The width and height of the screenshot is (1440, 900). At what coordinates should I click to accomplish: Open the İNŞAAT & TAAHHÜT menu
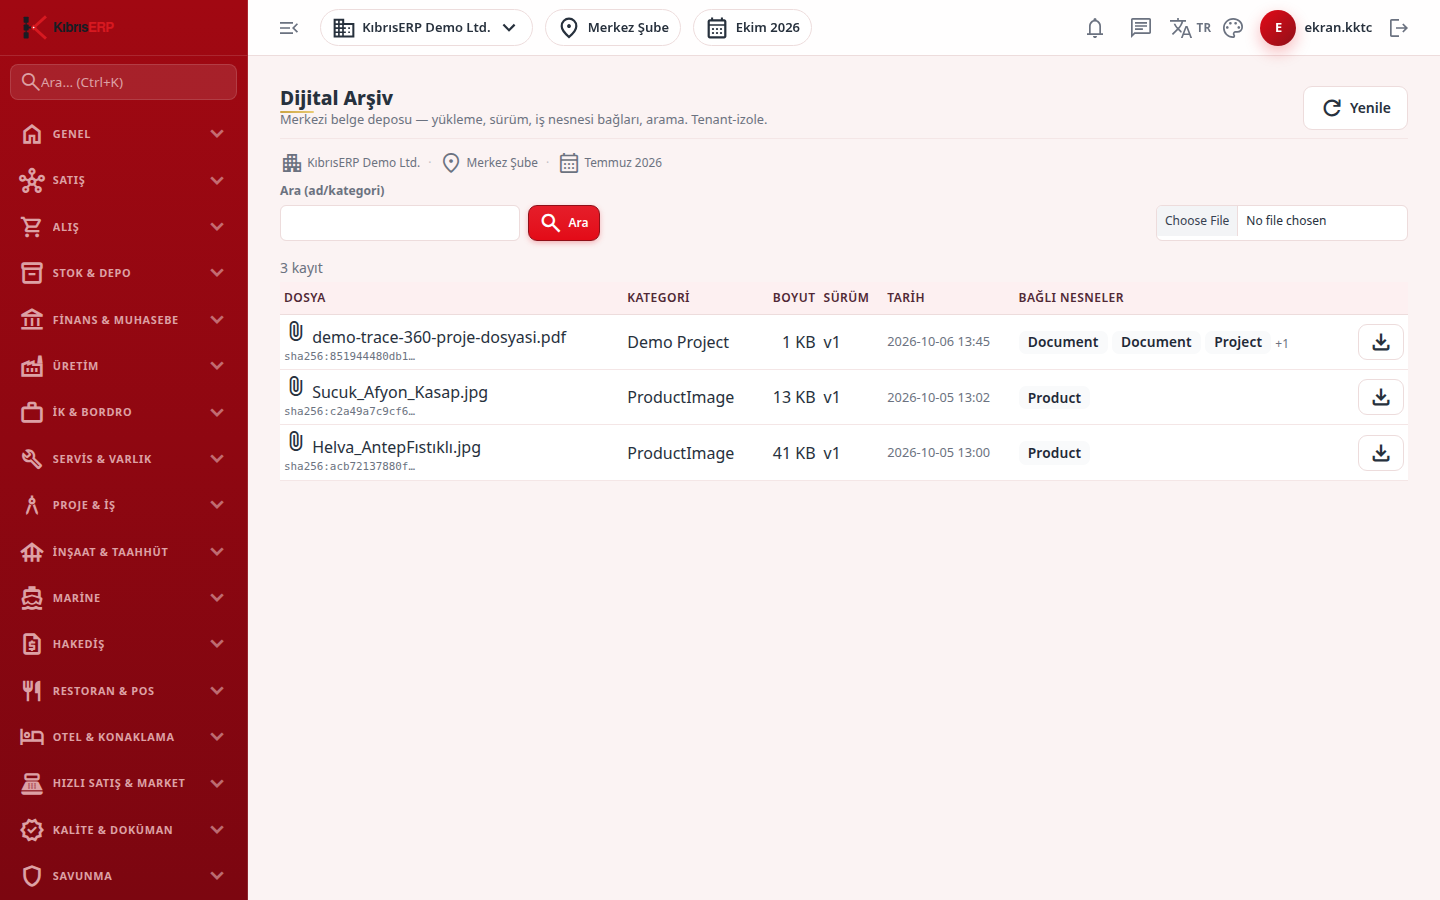coord(124,552)
